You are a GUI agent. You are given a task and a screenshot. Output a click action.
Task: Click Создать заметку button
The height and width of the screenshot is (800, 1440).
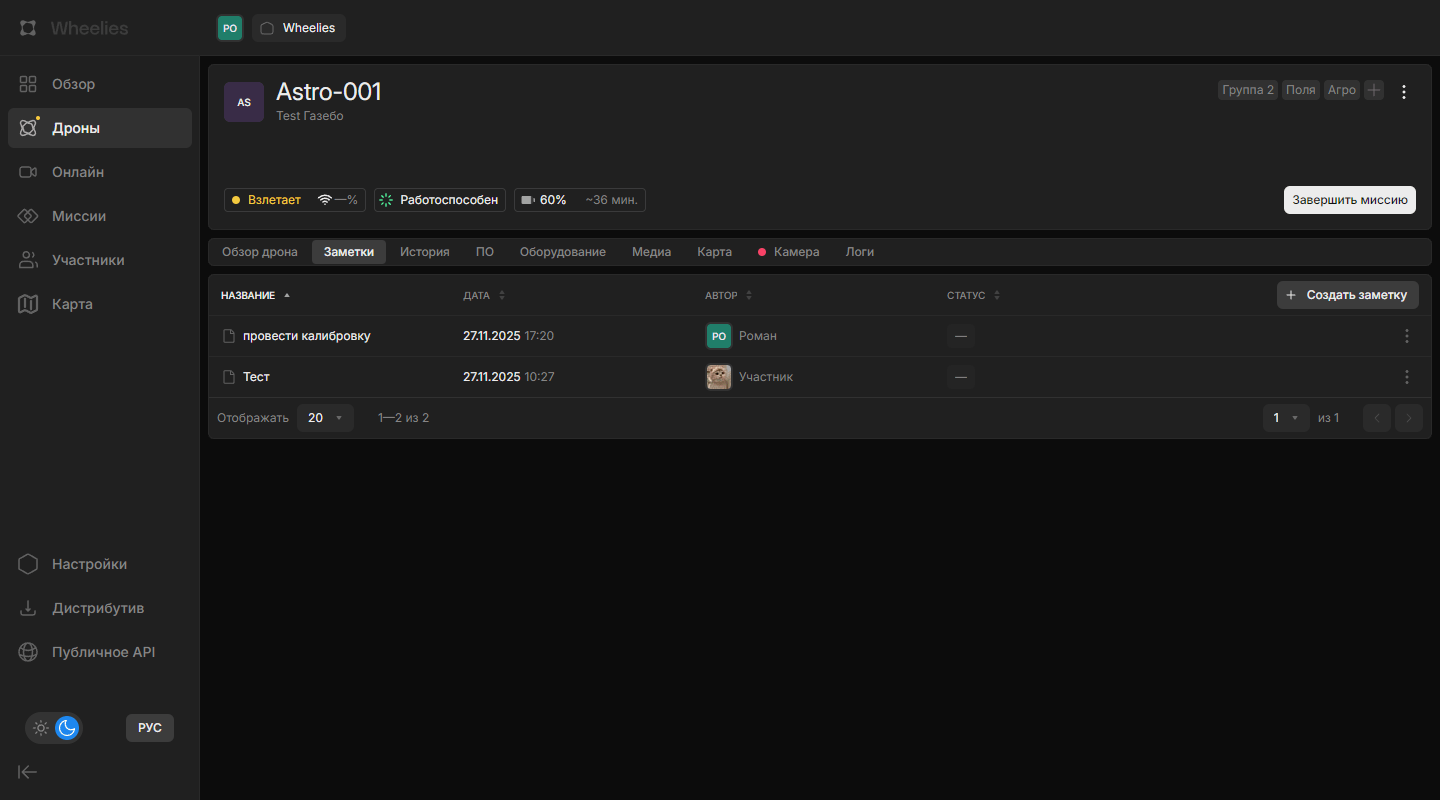(1347, 295)
